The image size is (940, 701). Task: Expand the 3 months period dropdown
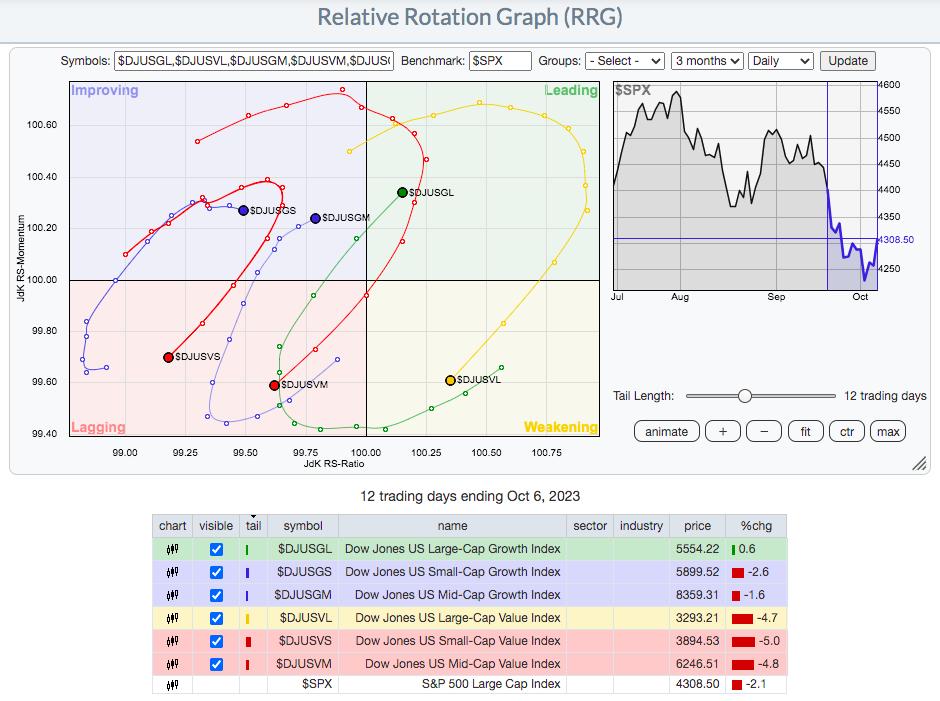click(707, 61)
